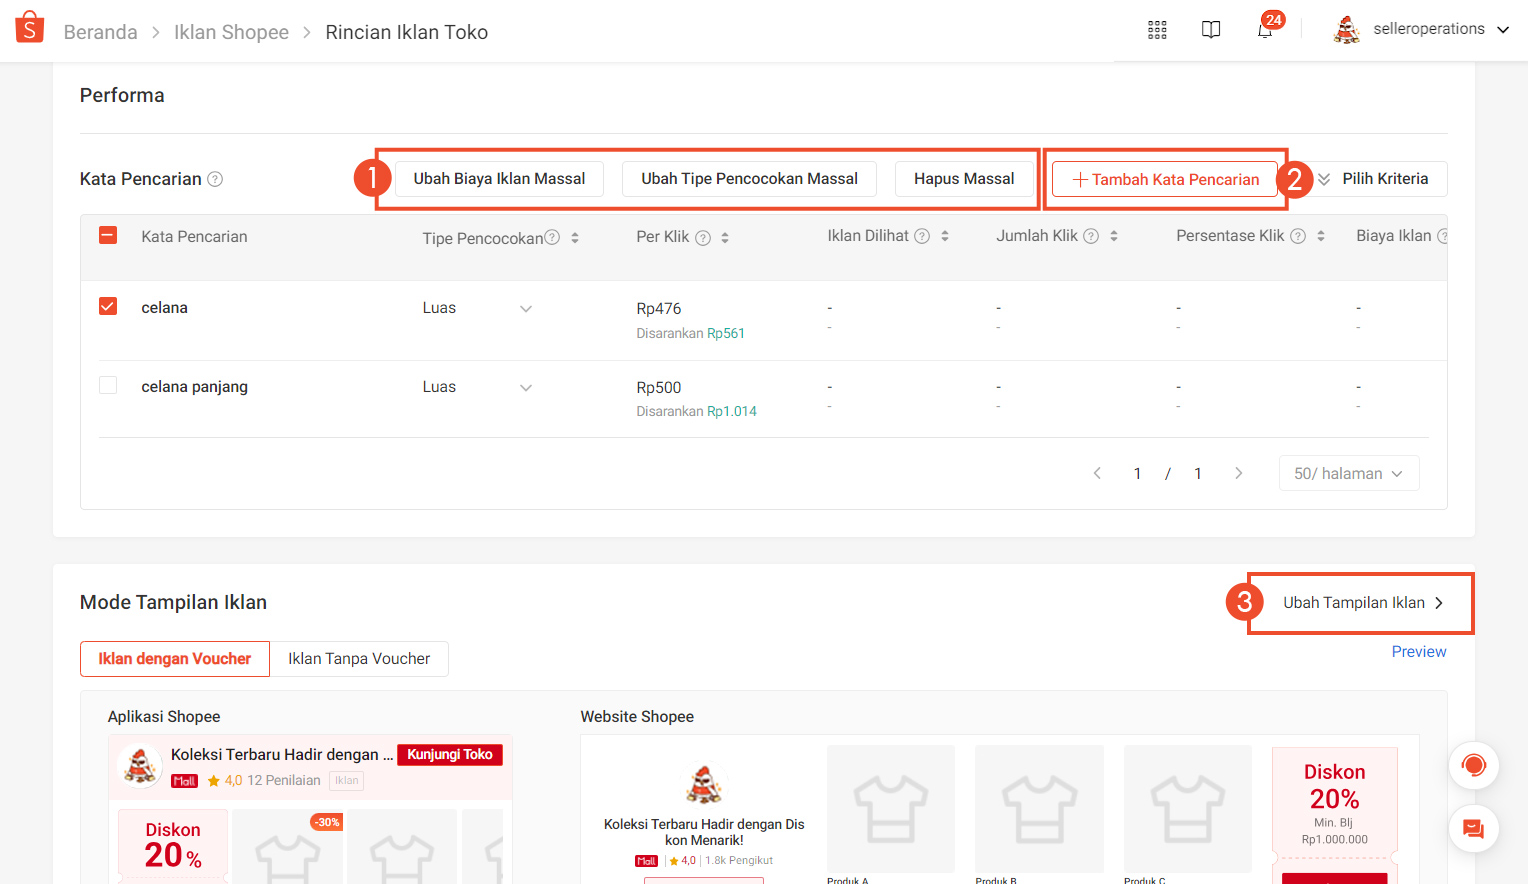Image resolution: width=1528 pixels, height=884 pixels.
Task: Click the next page arrow in pagination
Action: pyautogui.click(x=1239, y=472)
